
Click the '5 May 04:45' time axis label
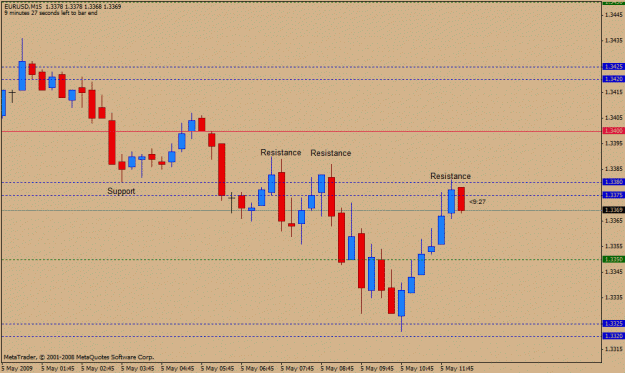[x=178, y=369]
